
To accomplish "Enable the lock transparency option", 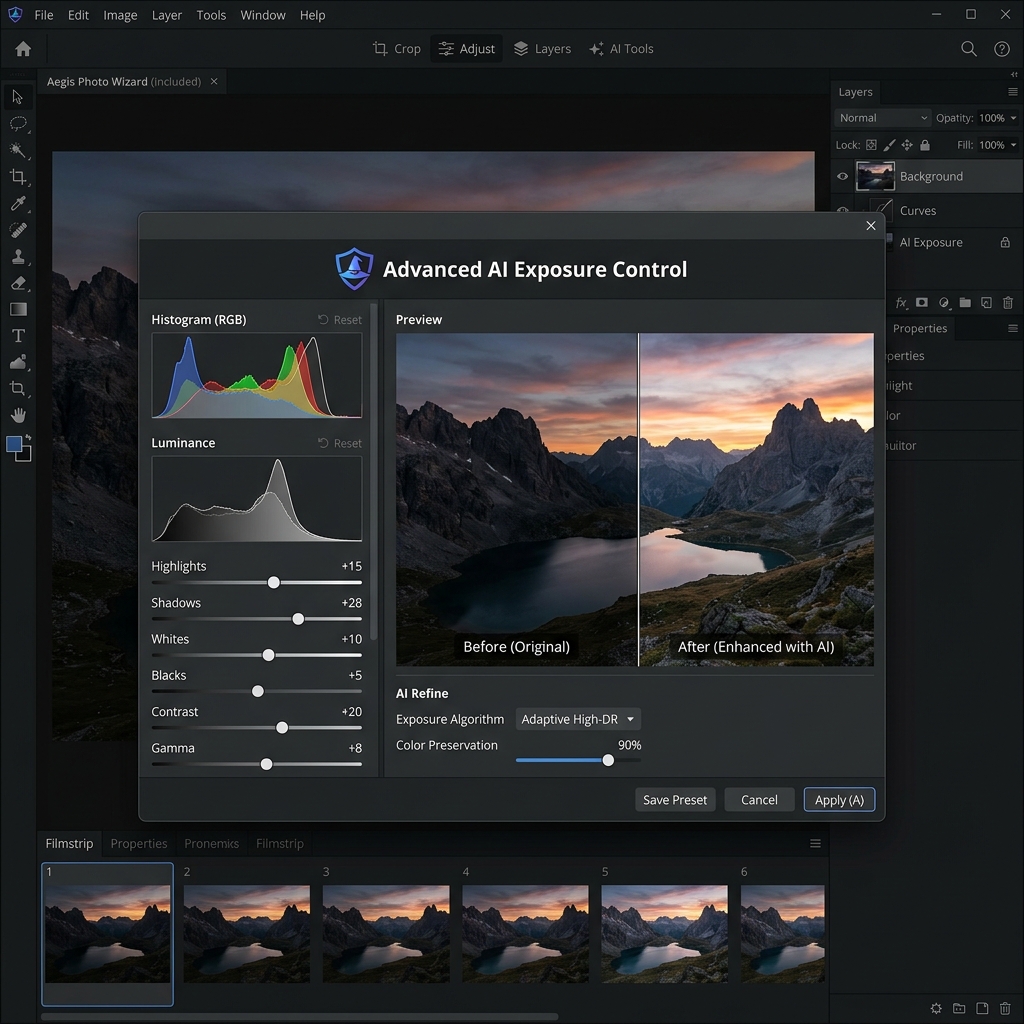I will coord(870,145).
